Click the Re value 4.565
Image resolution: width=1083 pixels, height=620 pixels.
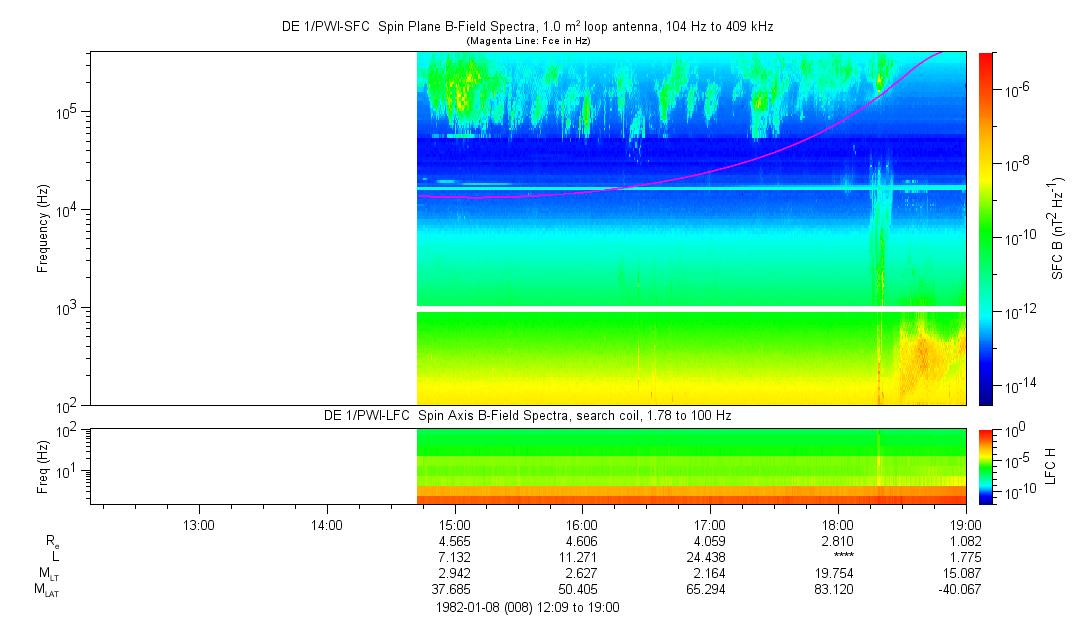(454, 541)
